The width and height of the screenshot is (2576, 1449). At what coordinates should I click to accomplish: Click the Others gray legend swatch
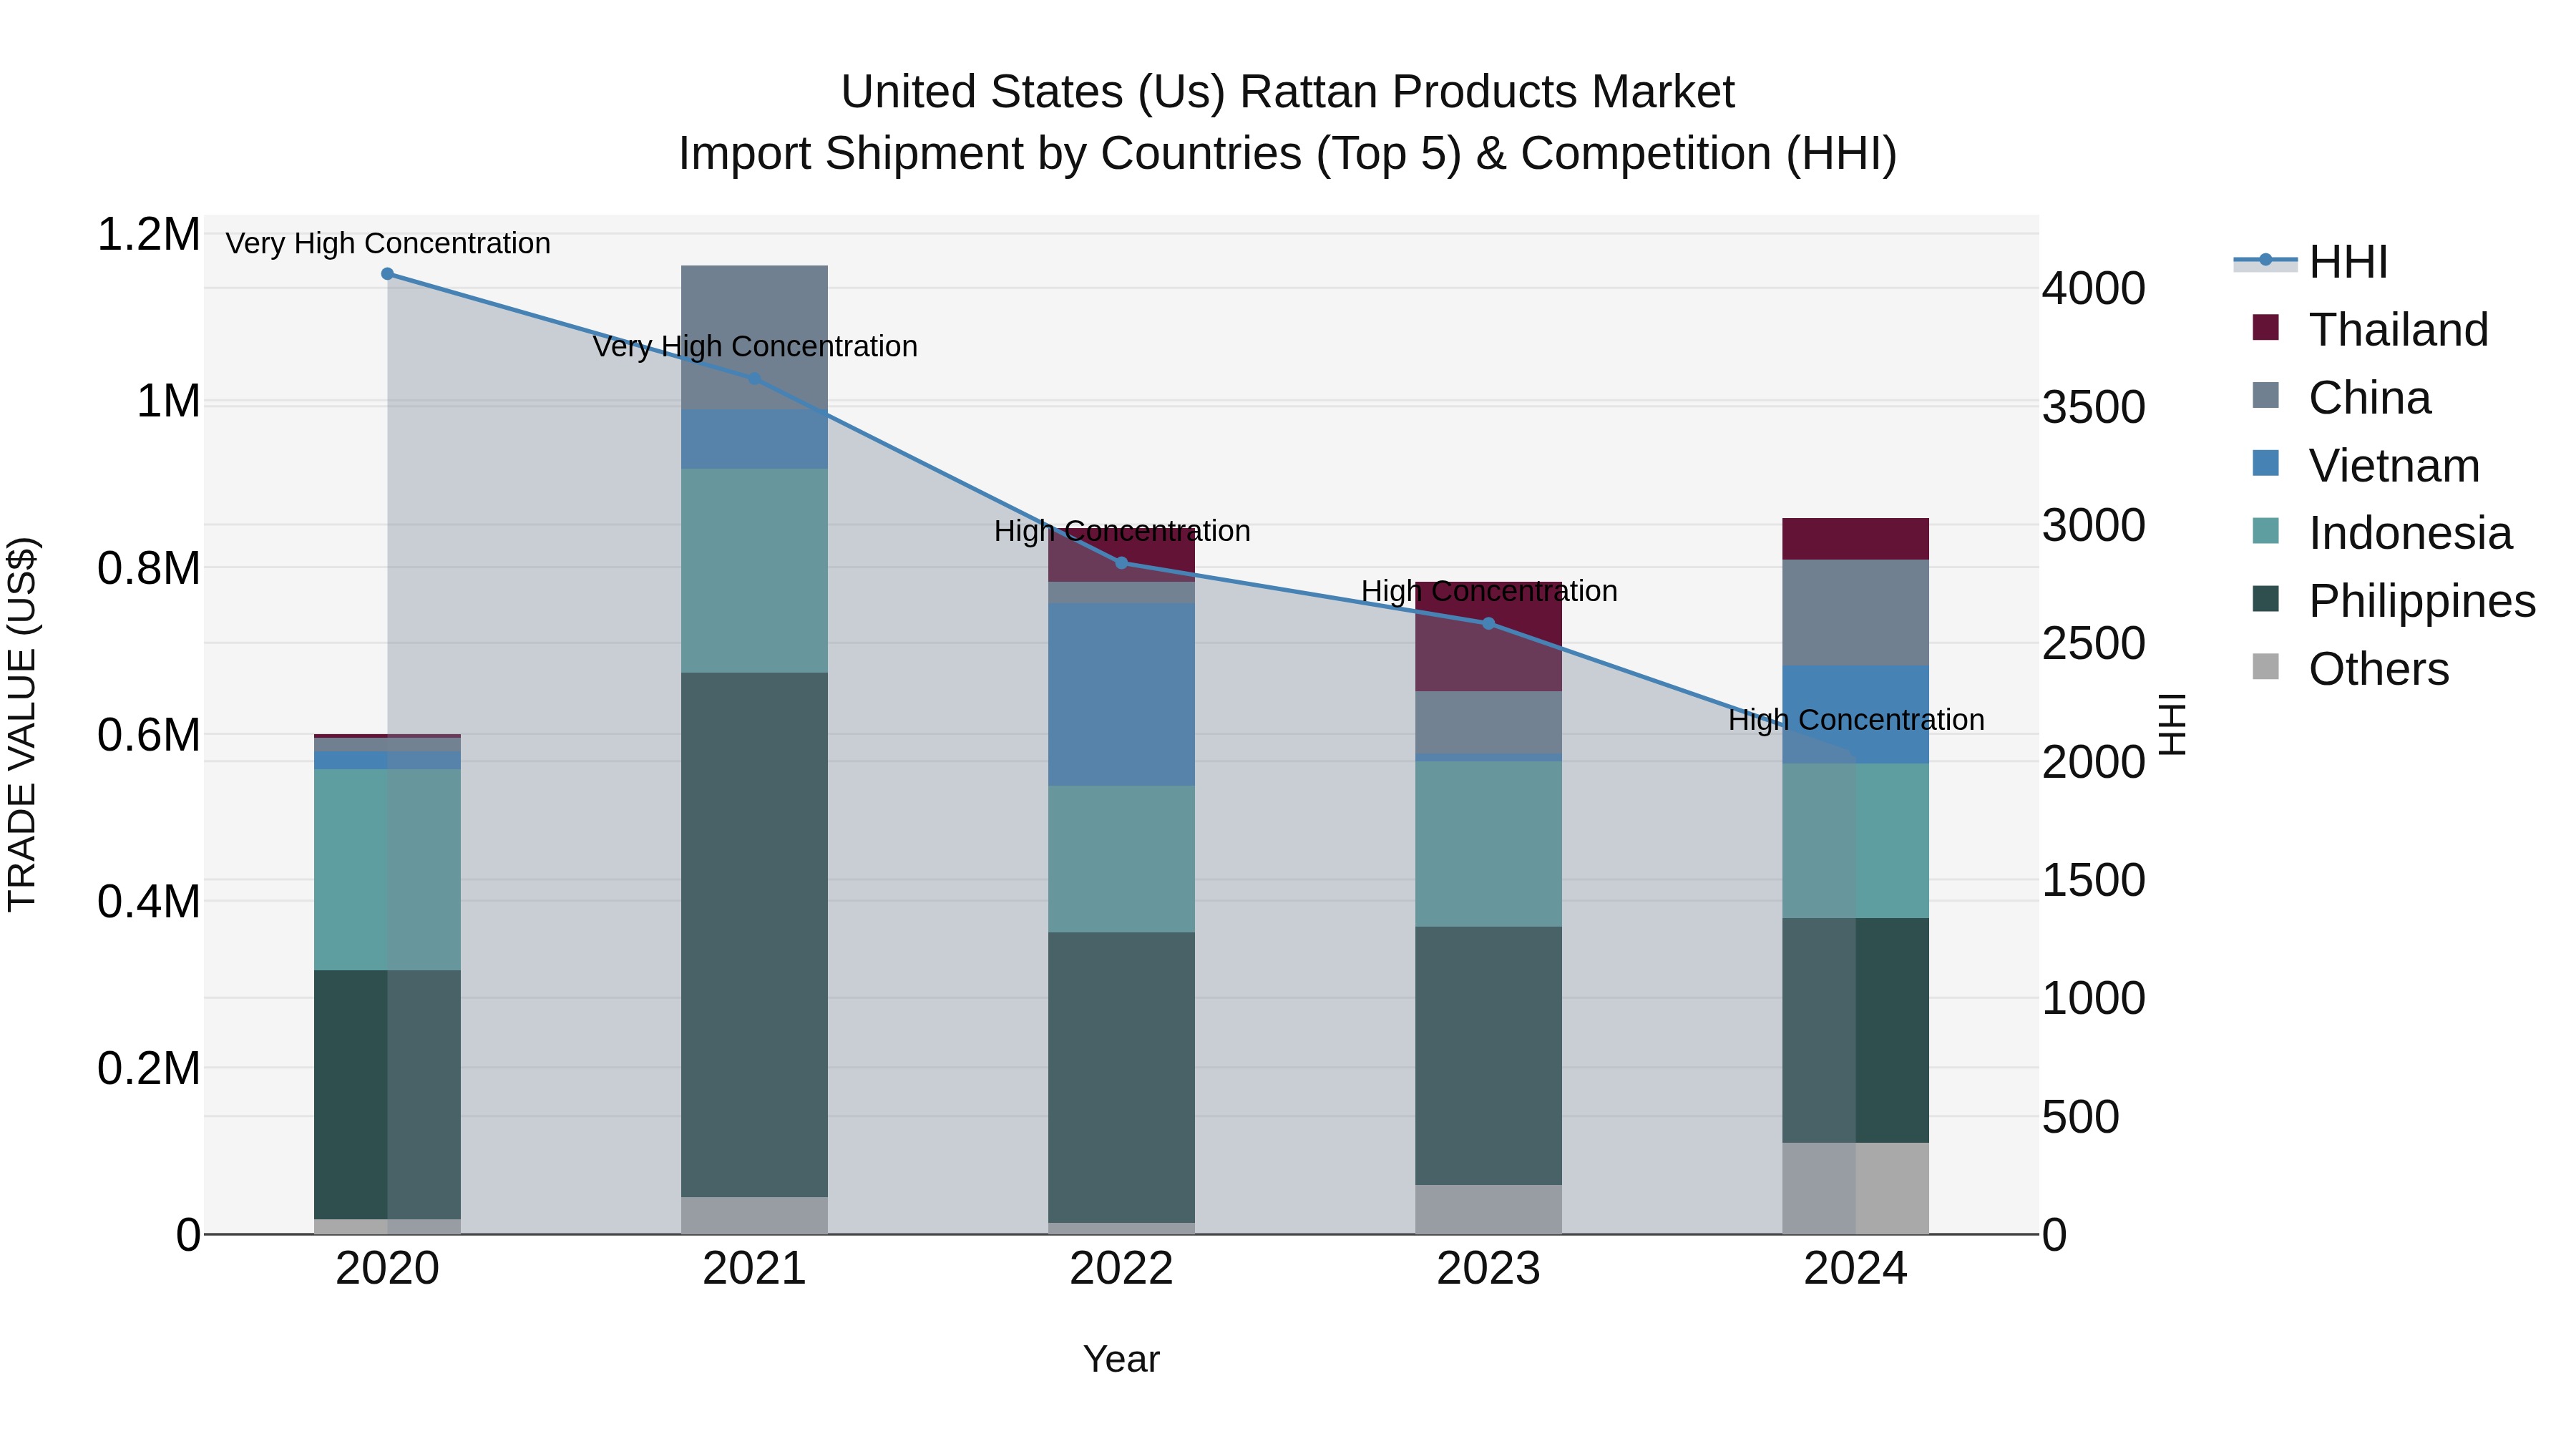coord(2265,666)
